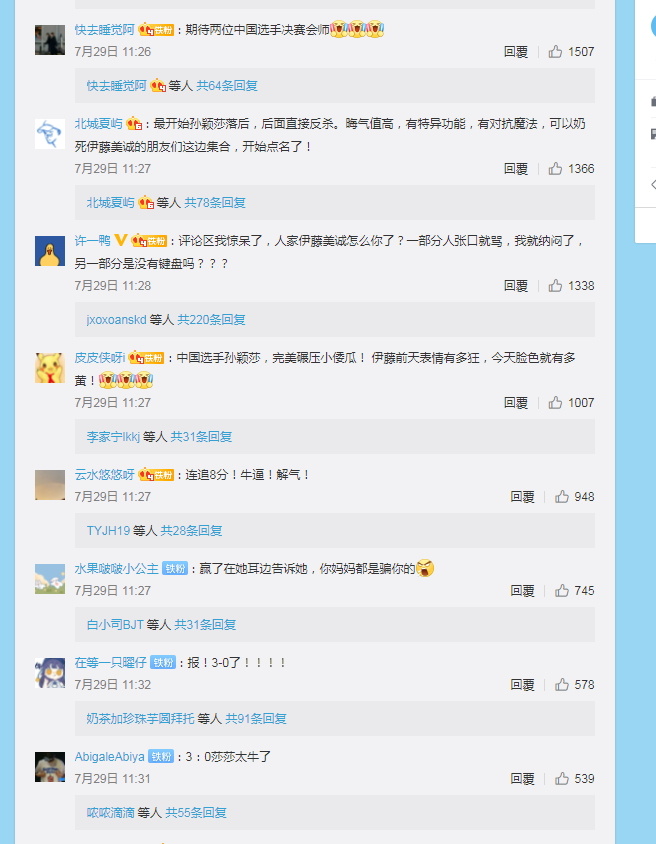Image resolution: width=656 pixels, height=844 pixels.
Task: Open user link jxoxoanskd
Action: [116, 320]
